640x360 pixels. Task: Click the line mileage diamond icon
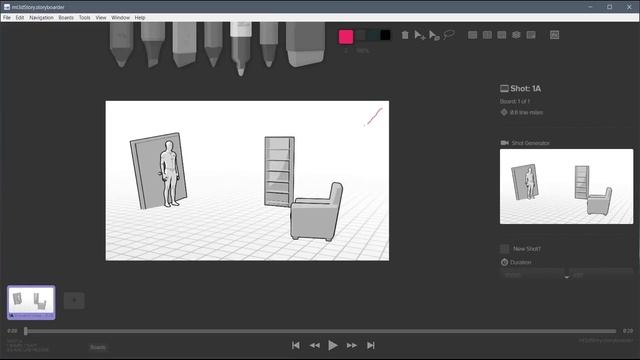tap(504, 112)
